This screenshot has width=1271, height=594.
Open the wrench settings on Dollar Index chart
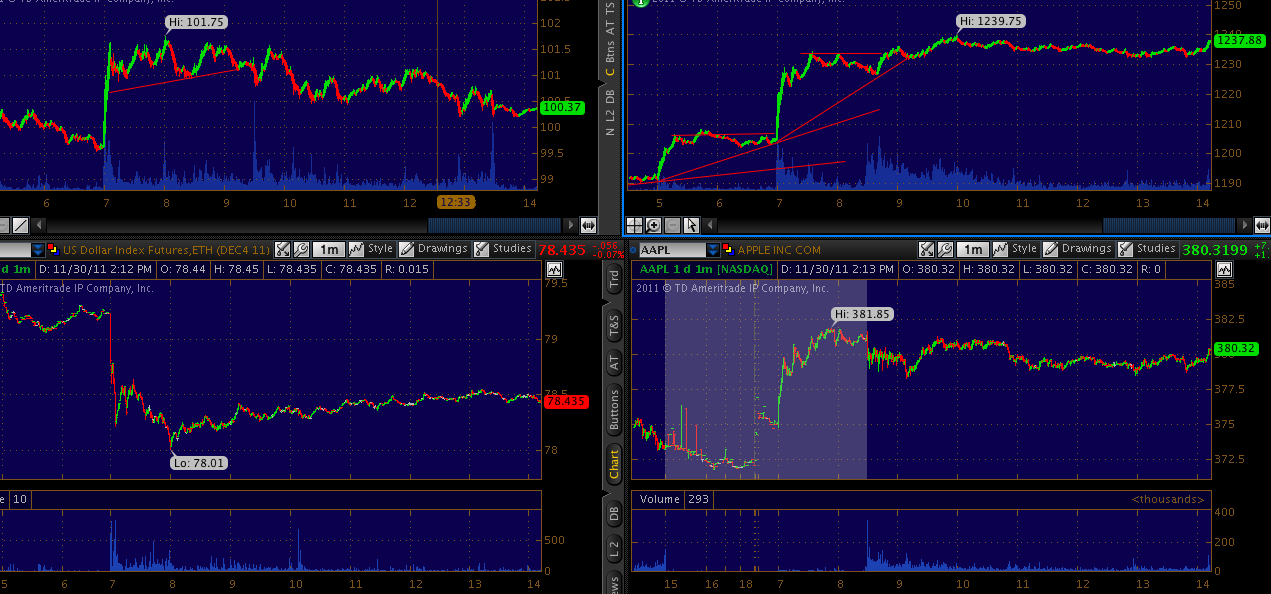(x=301, y=249)
